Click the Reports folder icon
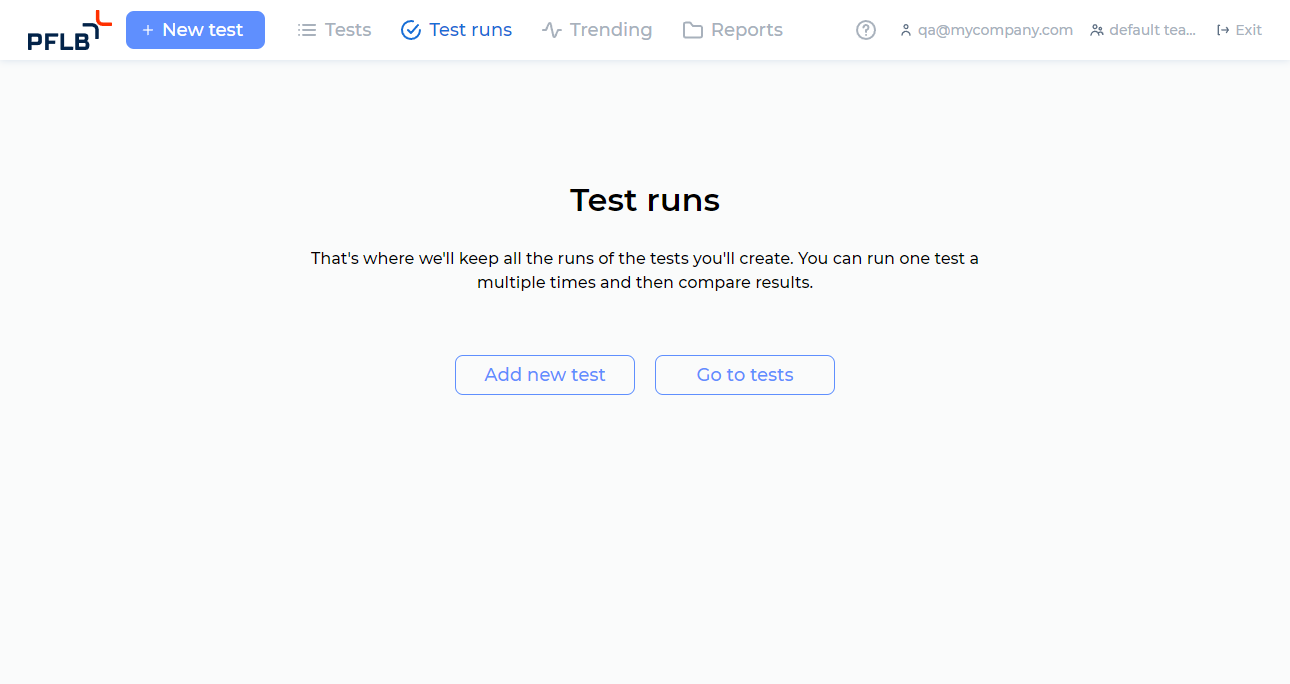1290x684 pixels. click(693, 29)
